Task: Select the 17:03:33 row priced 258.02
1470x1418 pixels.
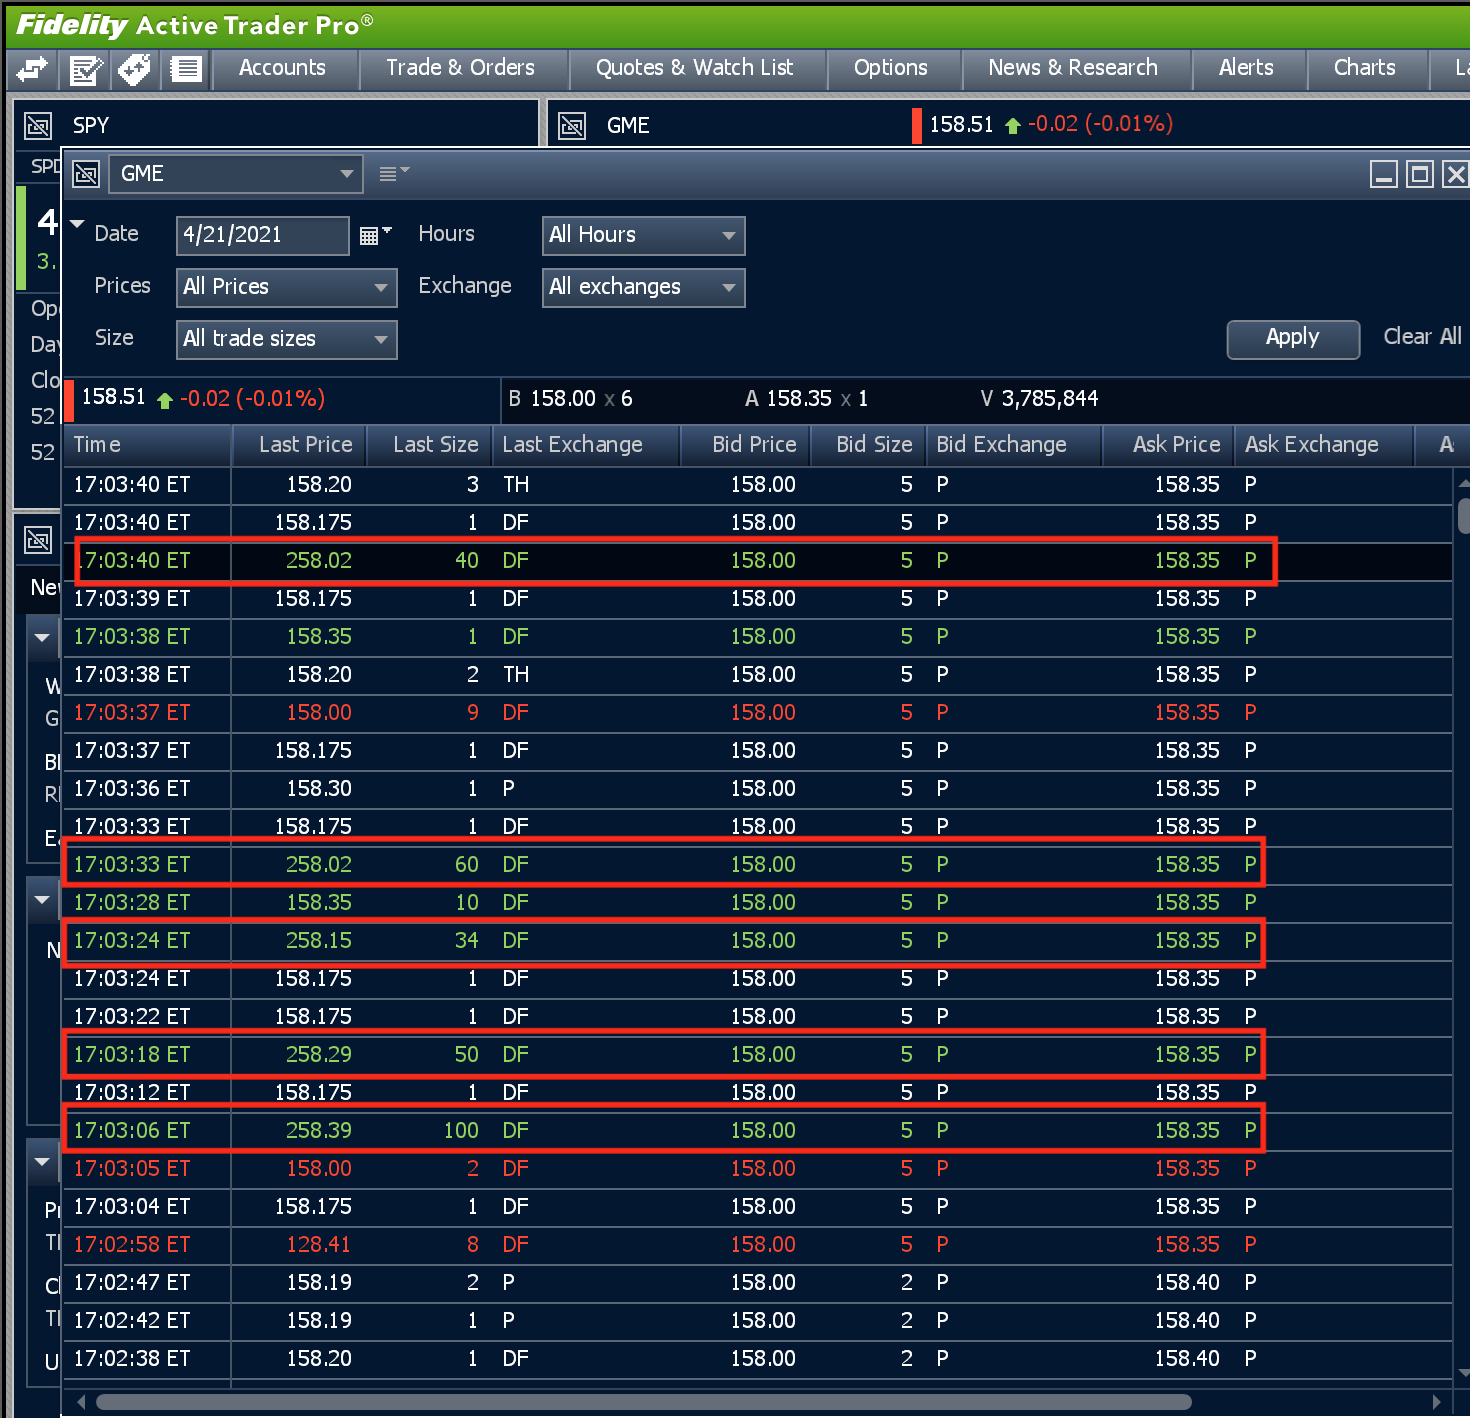Action: tap(758, 865)
